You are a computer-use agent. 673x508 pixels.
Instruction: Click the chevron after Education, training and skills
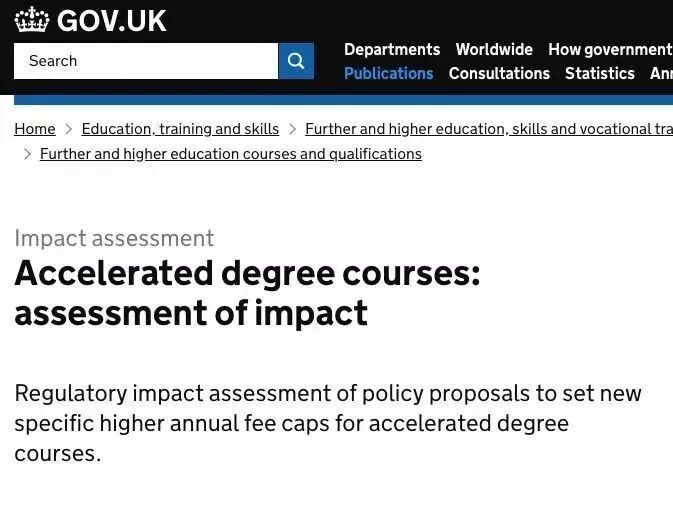coord(292,129)
